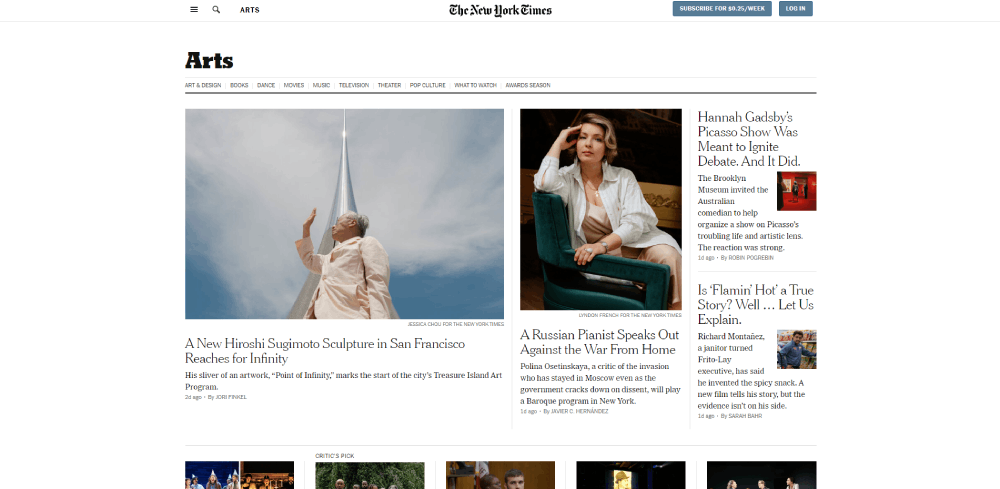This screenshot has width=1000, height=489.
Task: Open Hannah Gadsby's Picasso Show headline
Action: click(749, 139)
